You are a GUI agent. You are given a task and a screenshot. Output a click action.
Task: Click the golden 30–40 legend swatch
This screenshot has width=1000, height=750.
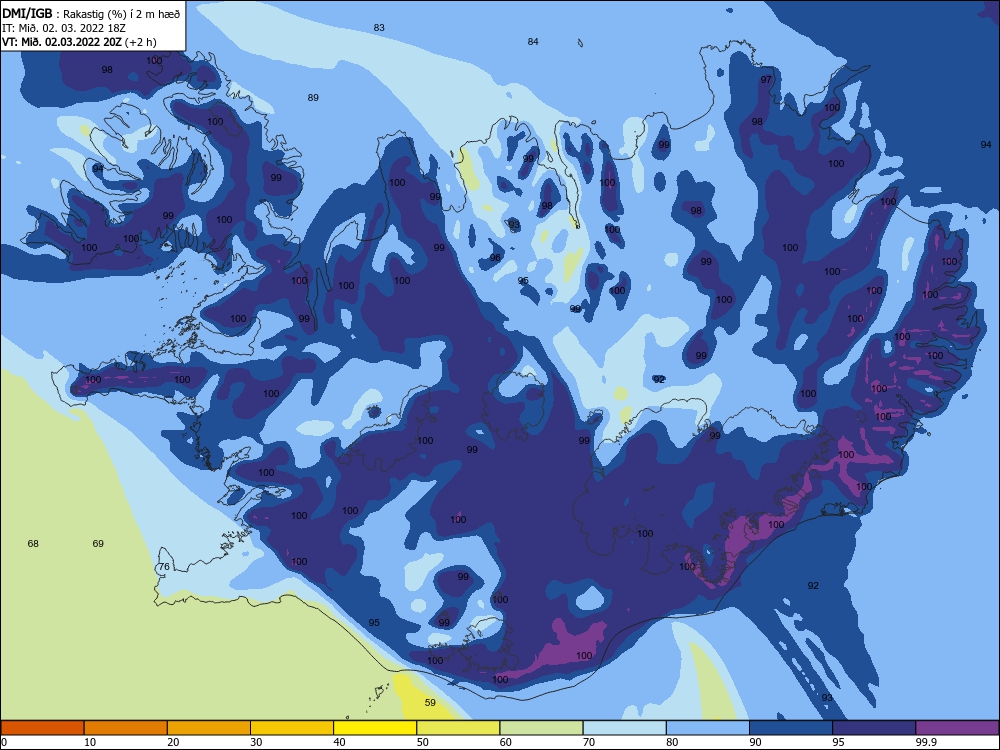tap(292, 728)
